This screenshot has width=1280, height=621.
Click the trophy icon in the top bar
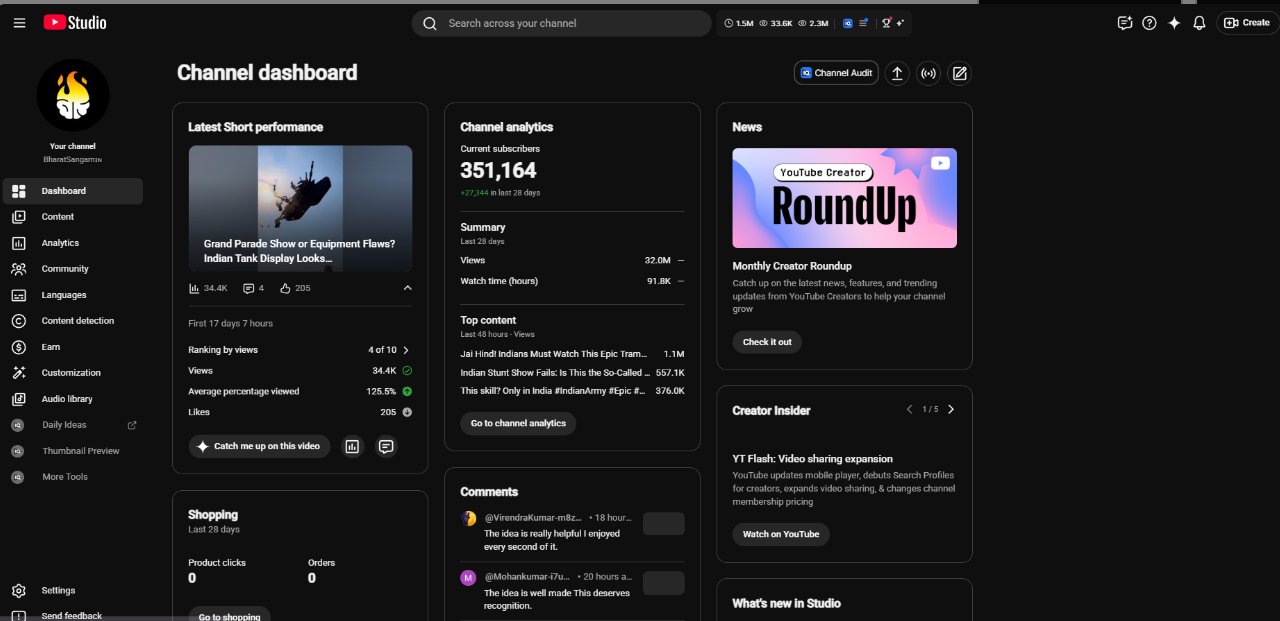886,23
